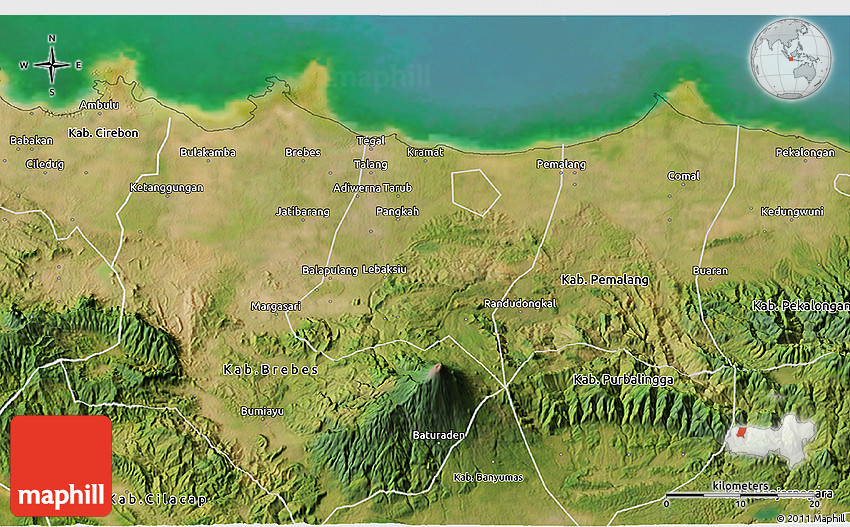Click the volcano peak above Baturaden

[x=436, y=370]
